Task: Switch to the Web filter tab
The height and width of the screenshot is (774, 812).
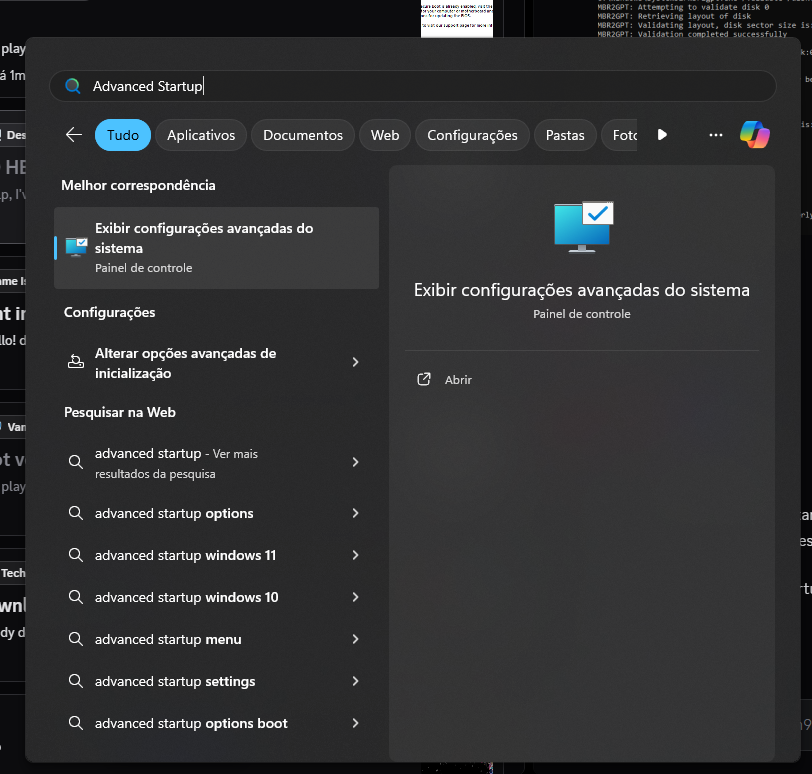Action: pyautogui.click(x=385, y=135)
